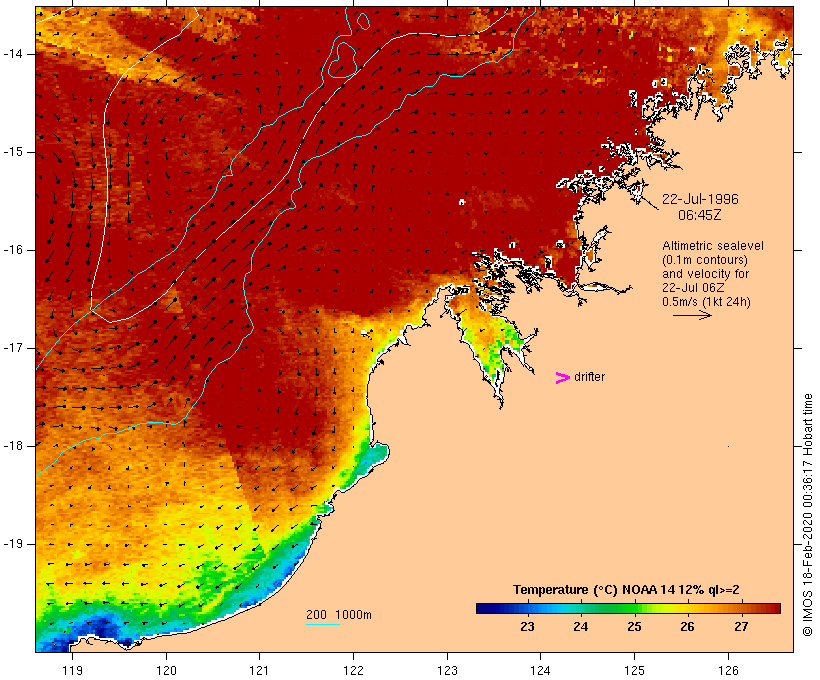
Task: Click the 24 value on temperature scale
Action: coord(580,627)
